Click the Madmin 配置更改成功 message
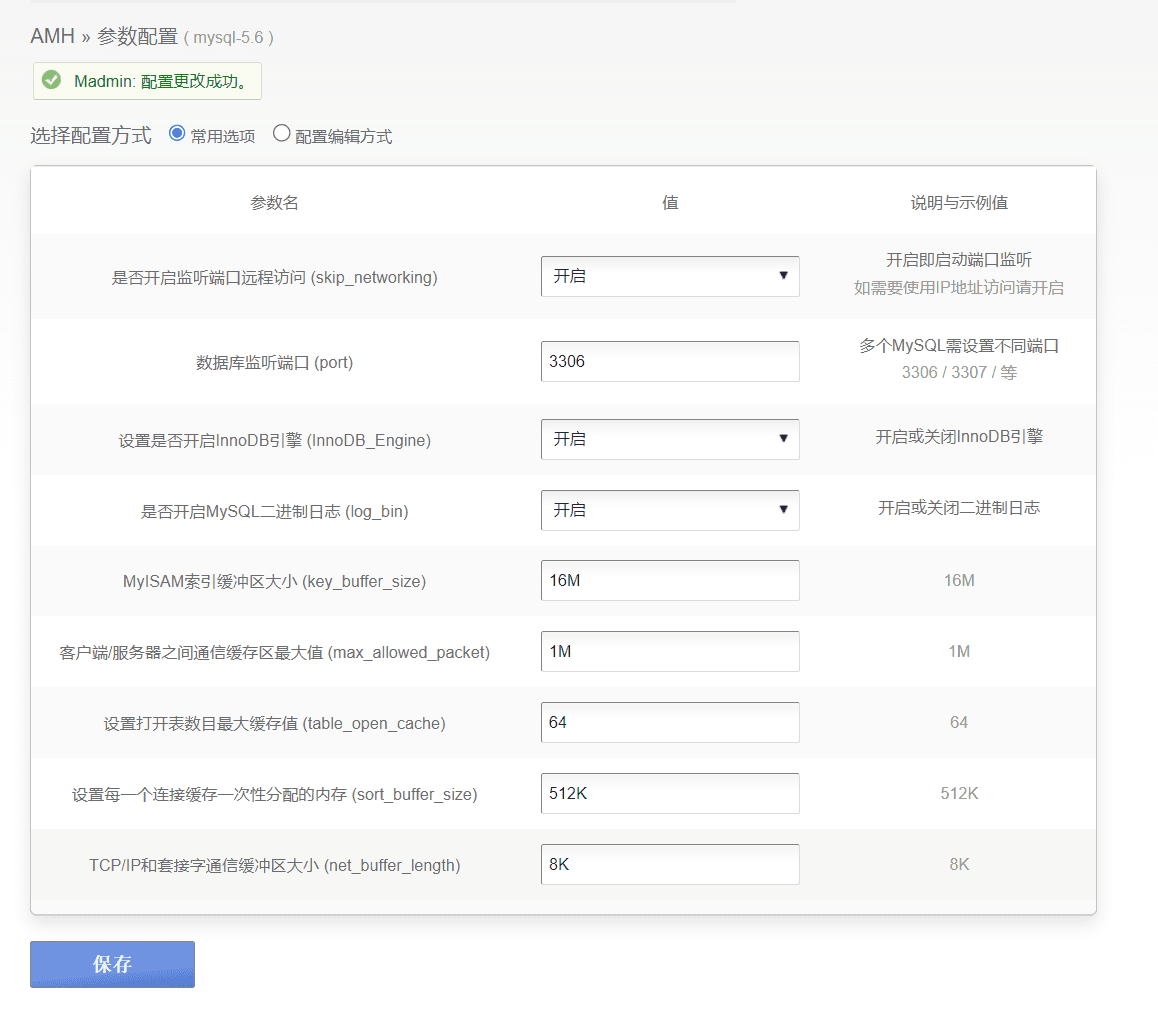The image size is (1158, 1009). [x=160, y=80]
